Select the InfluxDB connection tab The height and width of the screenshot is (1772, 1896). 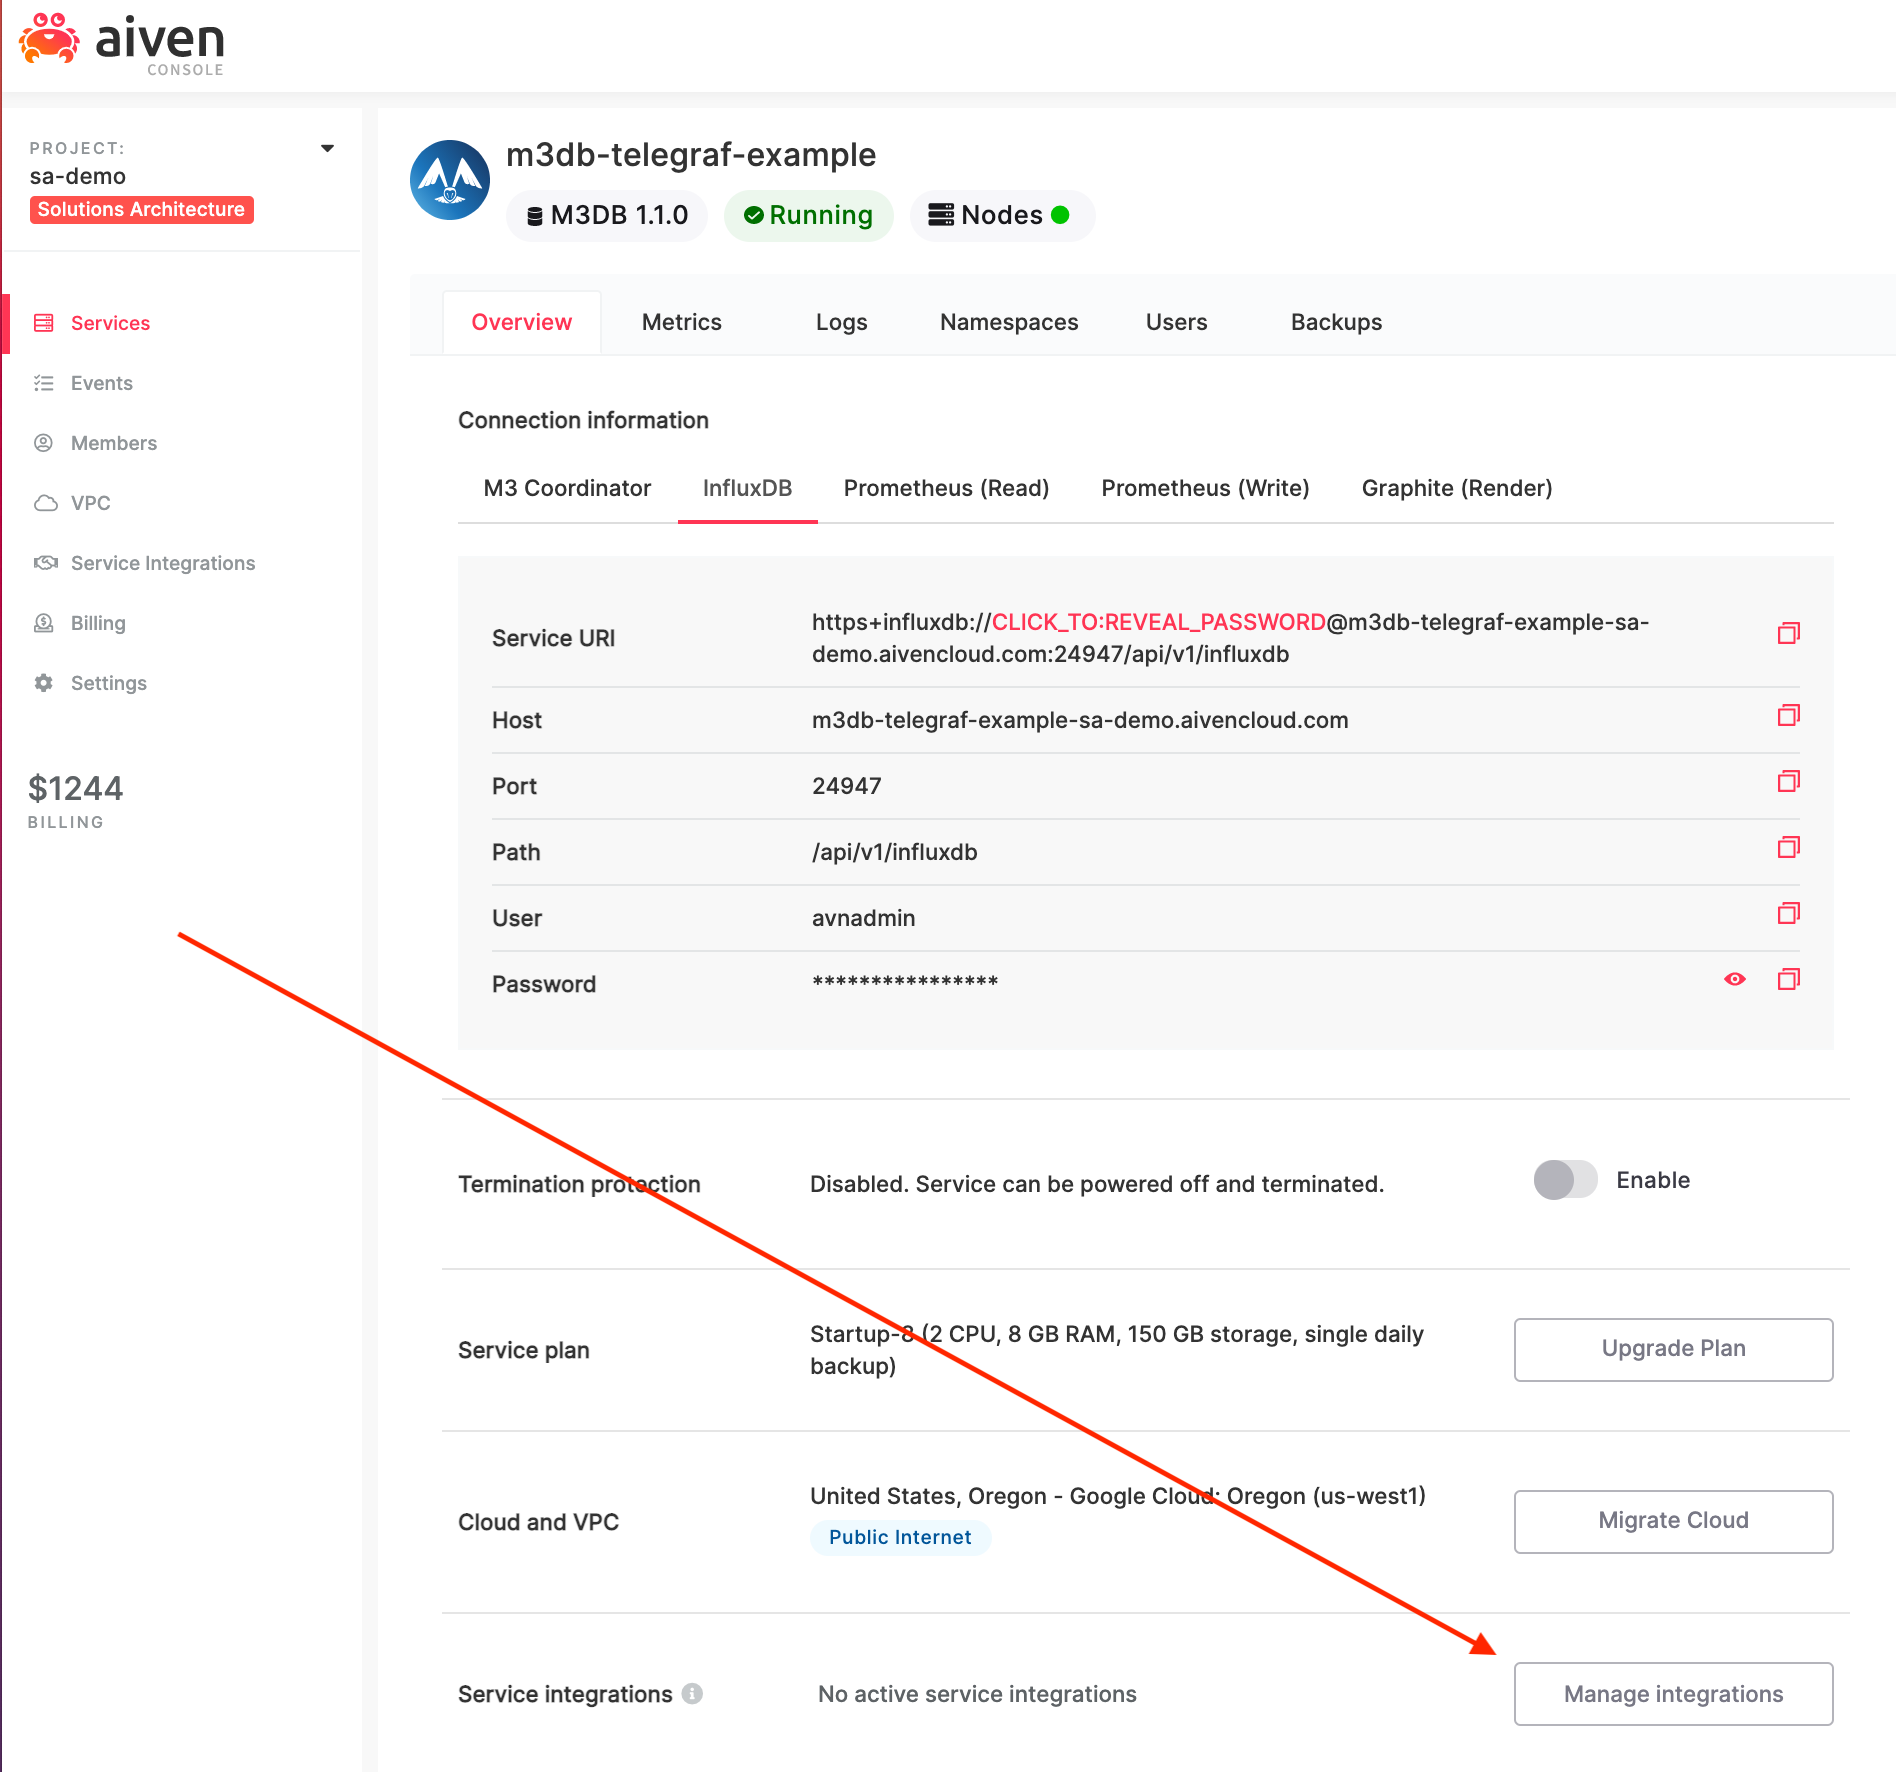[747, 488]
